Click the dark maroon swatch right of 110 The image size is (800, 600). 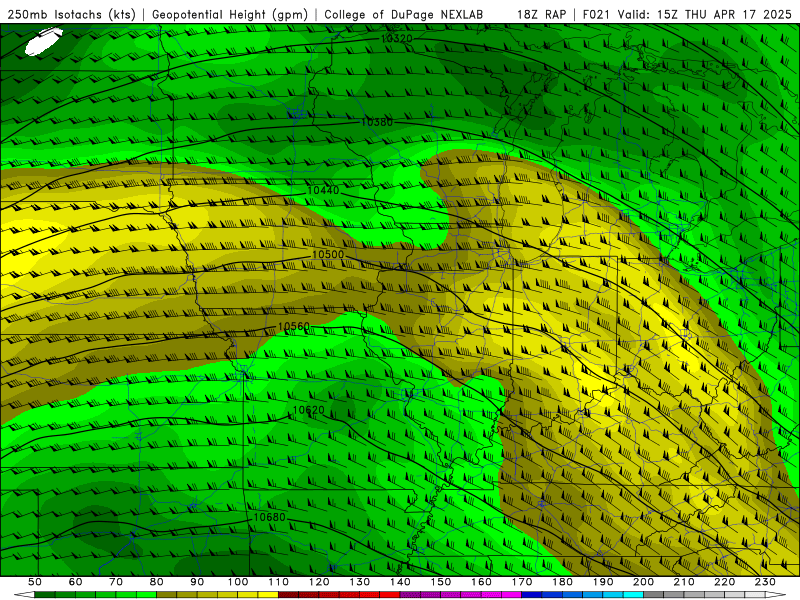[x=288, y=595]
